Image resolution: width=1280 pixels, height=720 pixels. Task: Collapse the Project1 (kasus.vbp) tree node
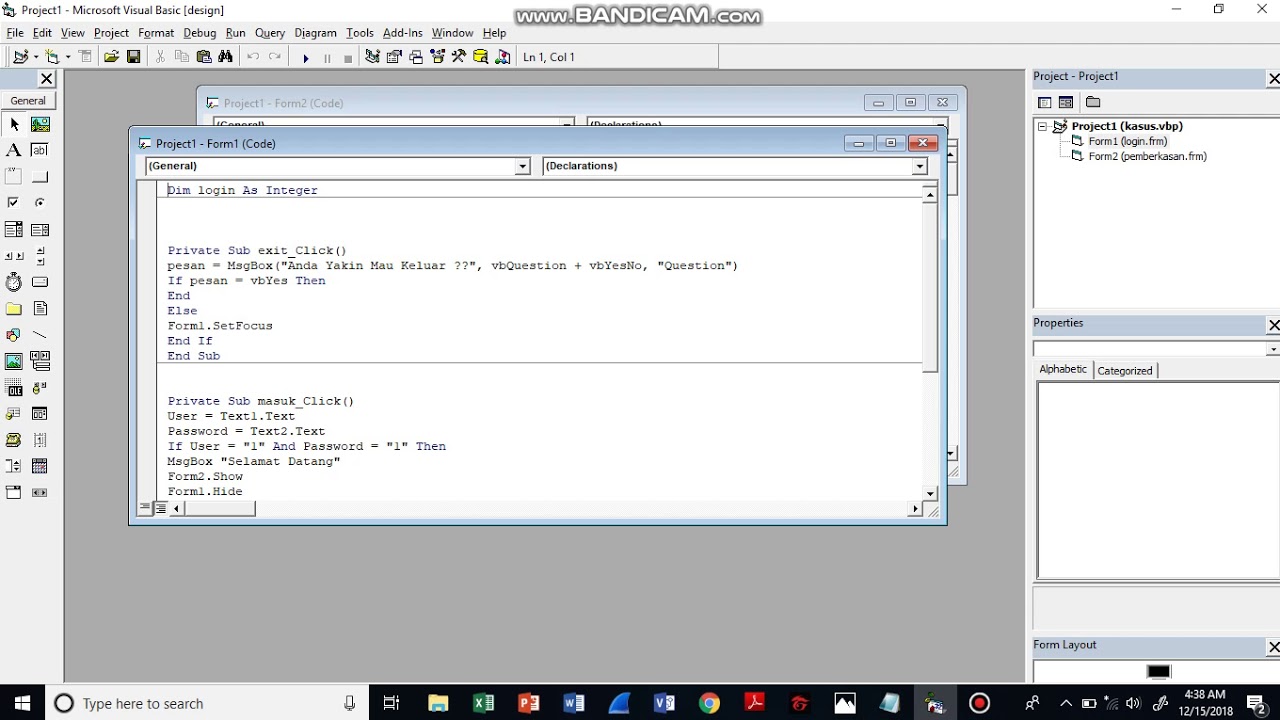click(1042, 126)
